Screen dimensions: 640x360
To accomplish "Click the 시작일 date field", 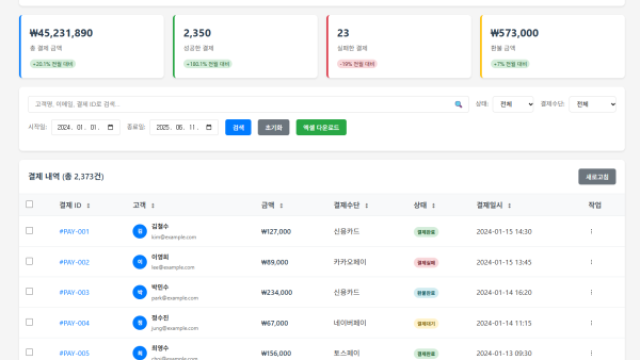I will [x=86, y=127].
